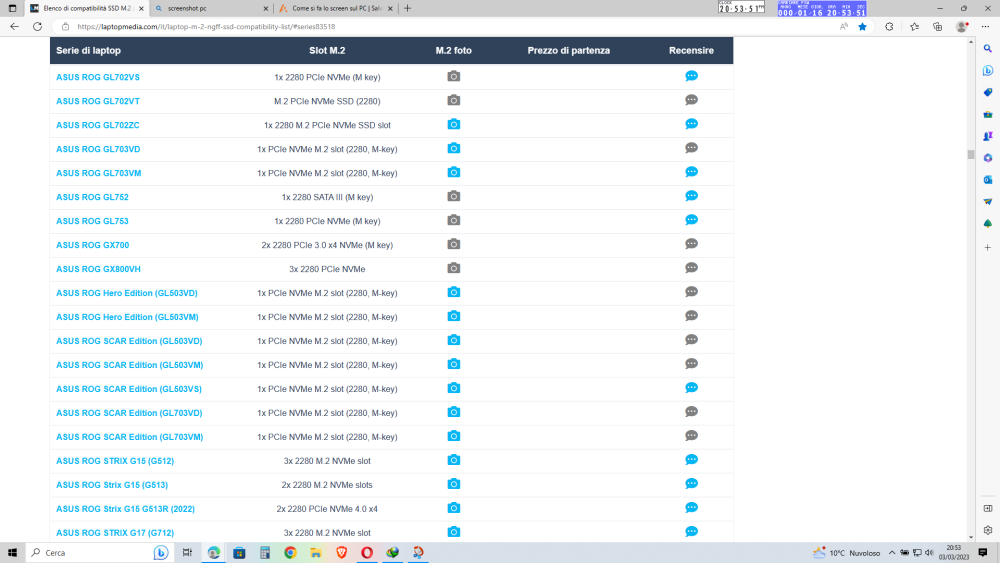Screen dimensions: 1000x563
Task: Click '1x 2280 SATA III (M key)' cell text
Action: pos(327,197)
